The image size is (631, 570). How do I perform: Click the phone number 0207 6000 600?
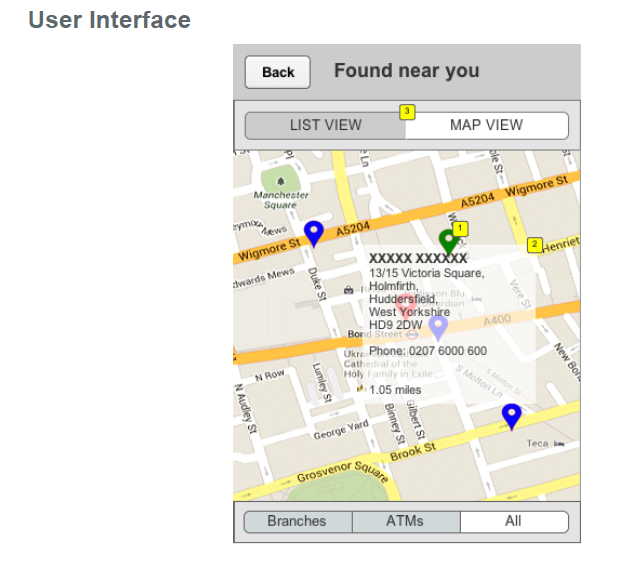click(448, 351)
